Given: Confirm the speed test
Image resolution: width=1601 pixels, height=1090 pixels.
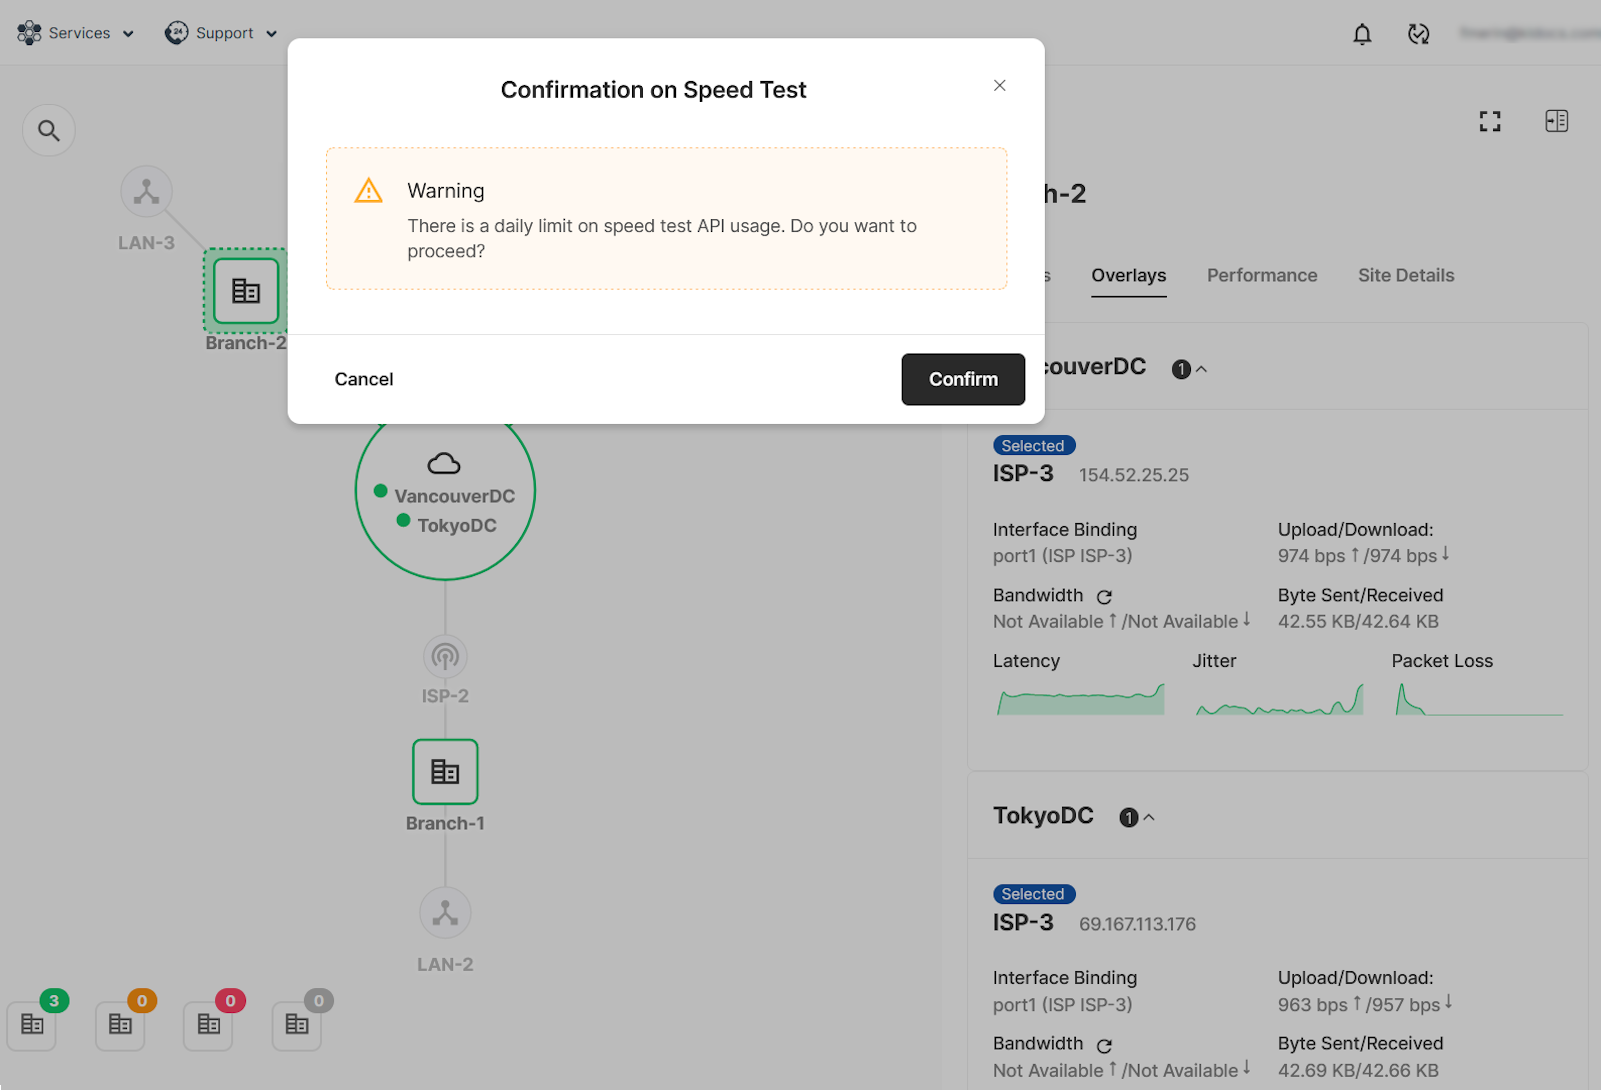Looking at the screenshot, I should [963, 379].
